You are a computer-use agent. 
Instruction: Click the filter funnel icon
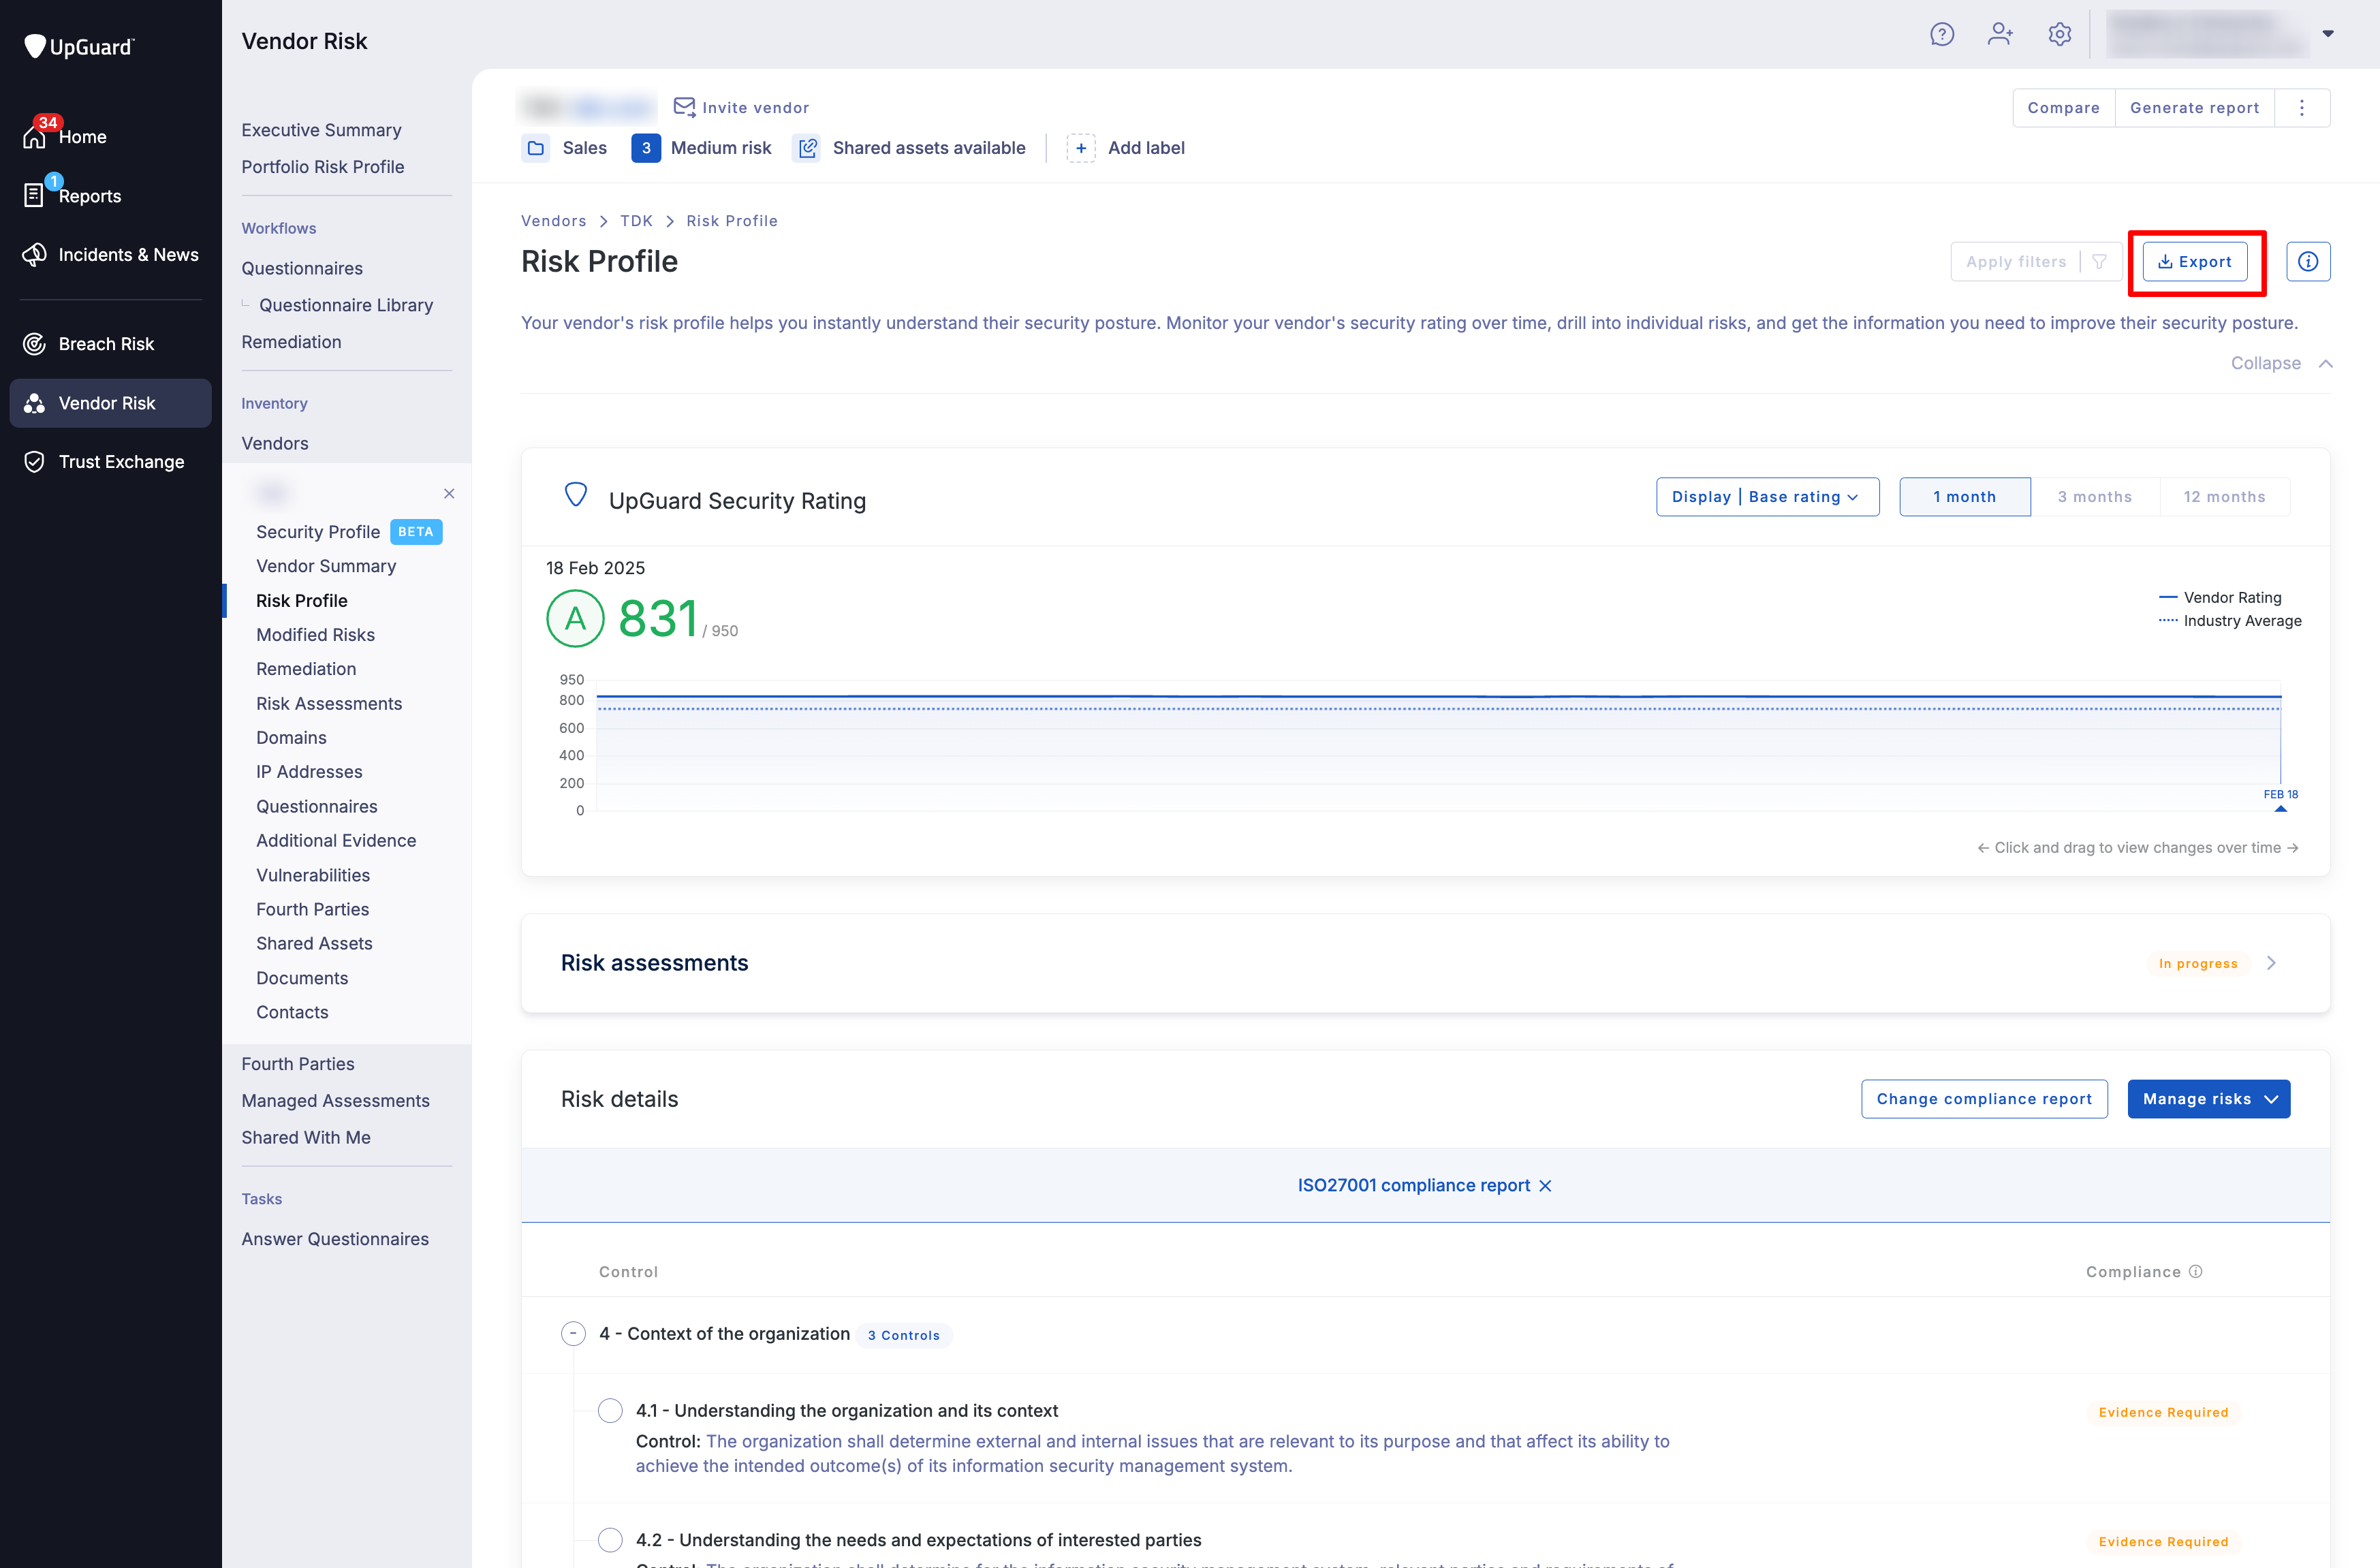[x=2100, y=262]
